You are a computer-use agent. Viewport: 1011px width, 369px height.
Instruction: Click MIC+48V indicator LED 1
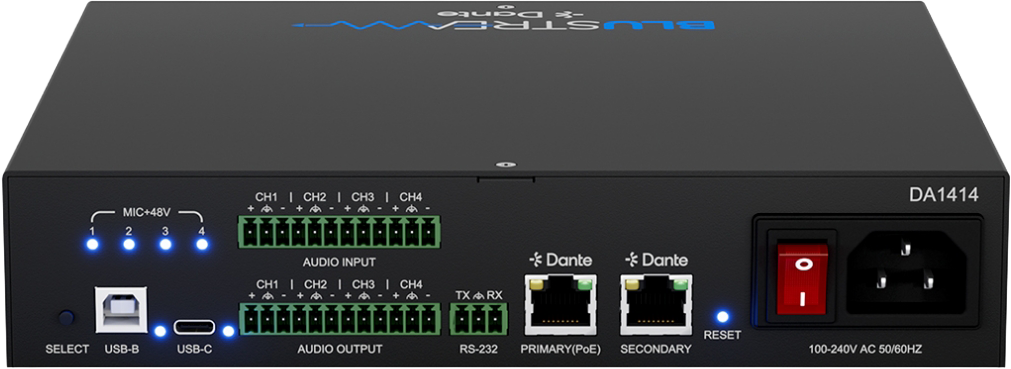pyautogui.click(x=92, y=244)
